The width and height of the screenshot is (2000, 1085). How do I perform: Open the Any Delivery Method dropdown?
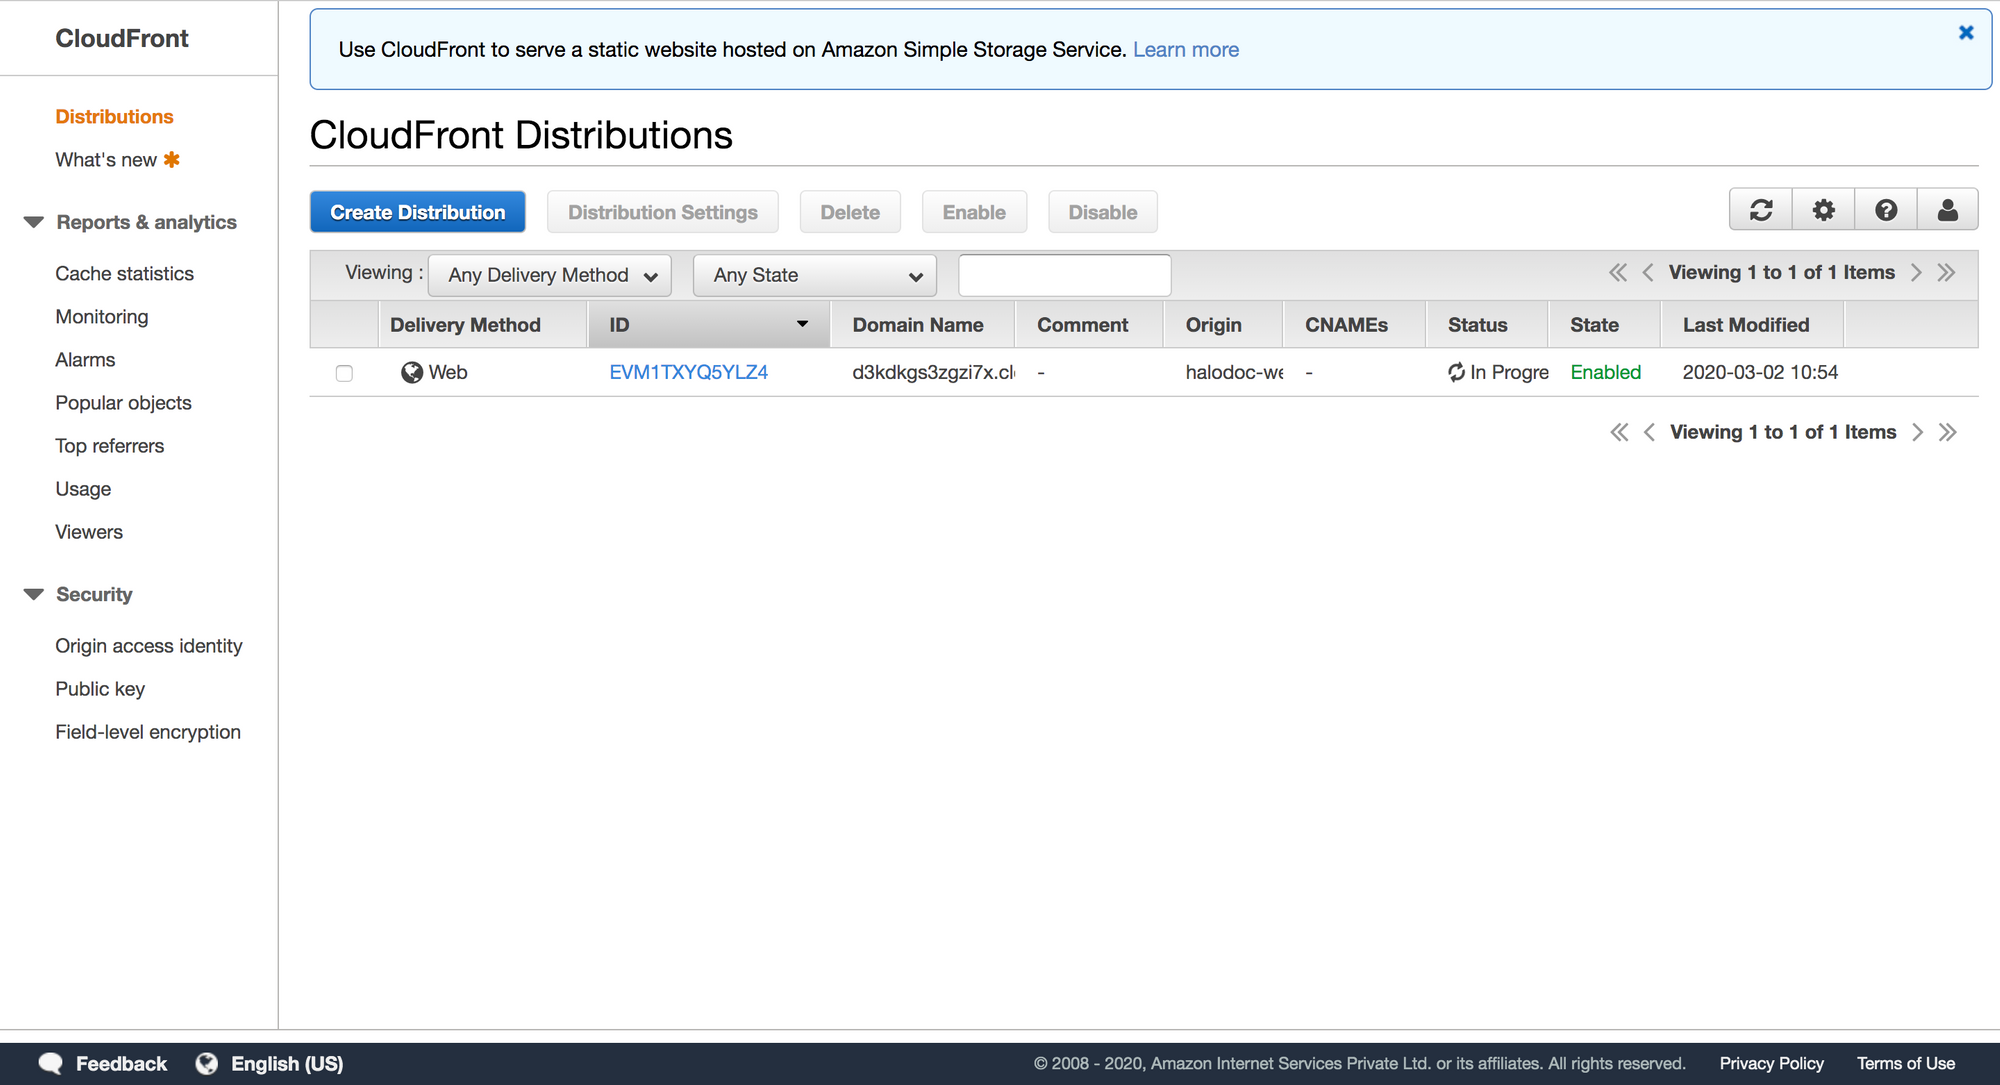(549, 275)
